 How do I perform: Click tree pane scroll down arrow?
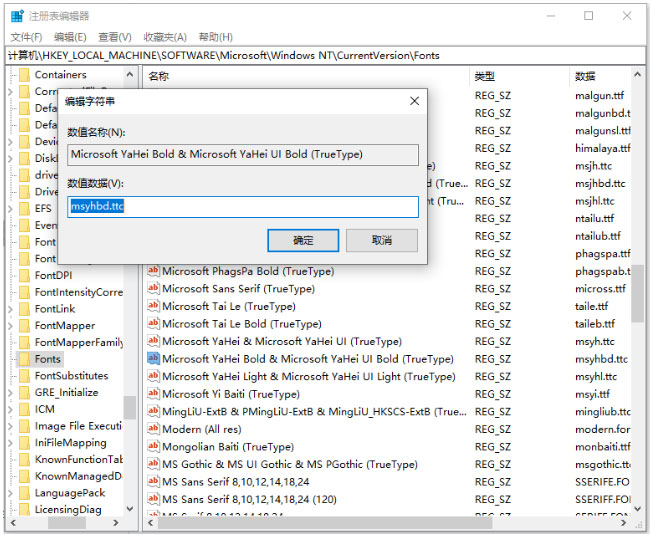point(130,509)
